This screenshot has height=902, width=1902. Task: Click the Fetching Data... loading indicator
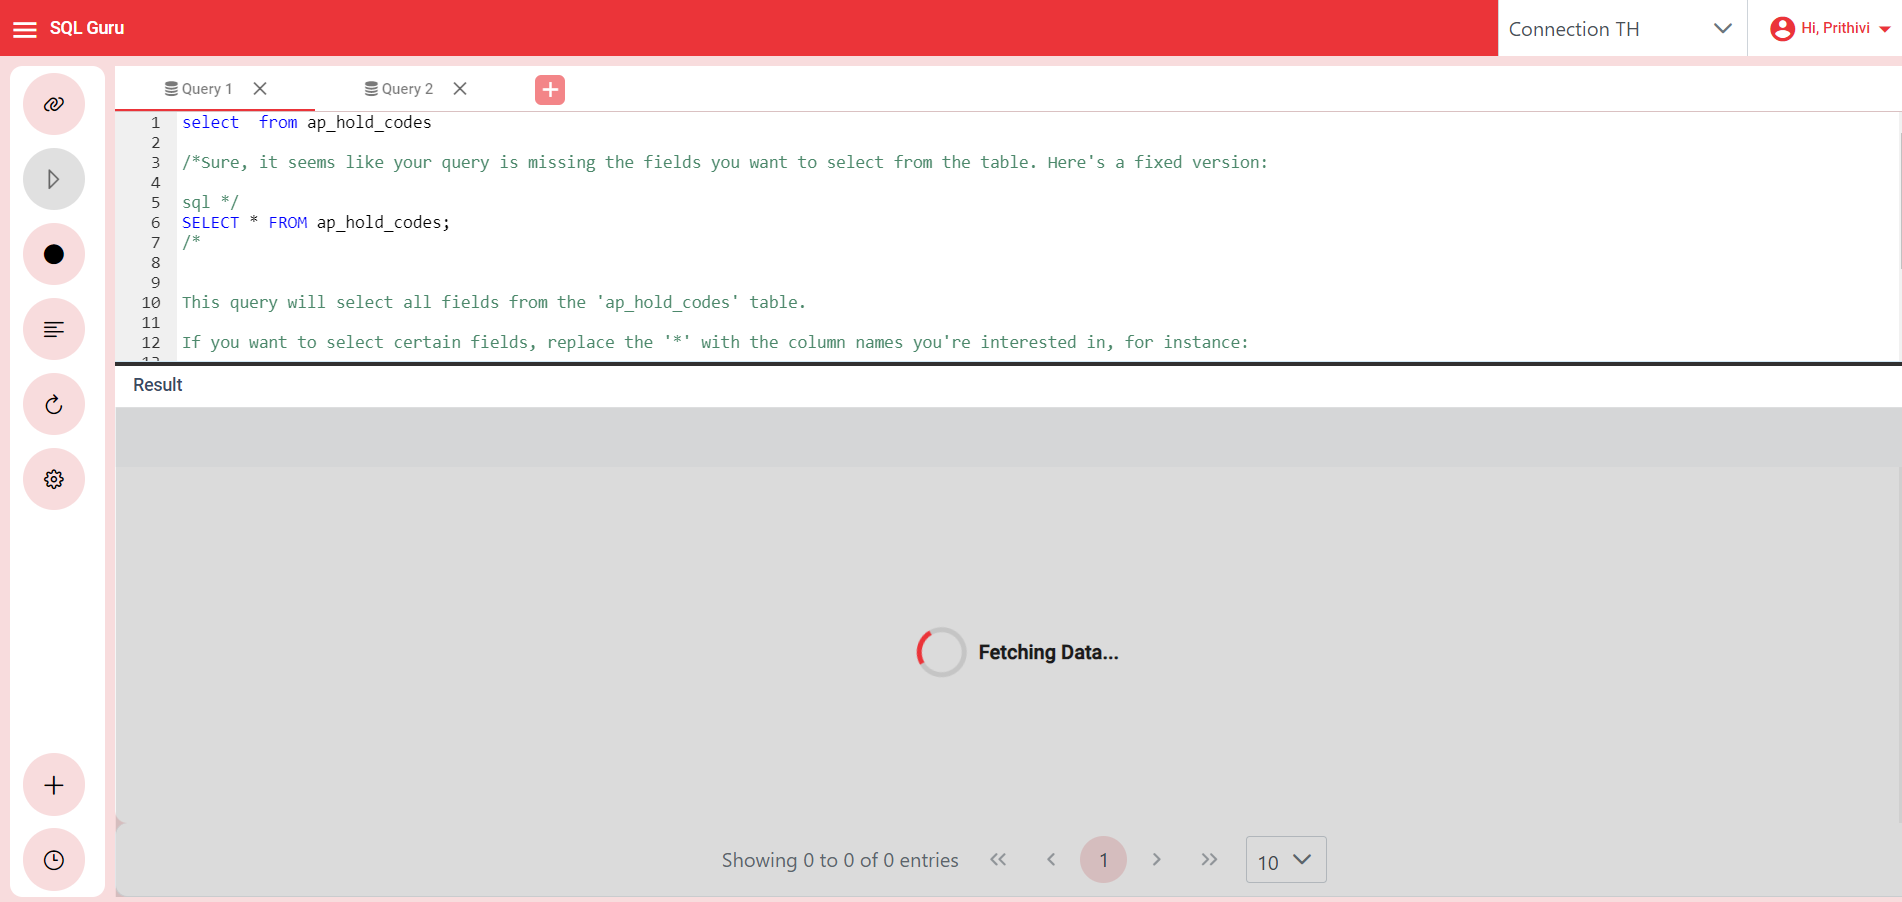click(x=1017, y=652)
